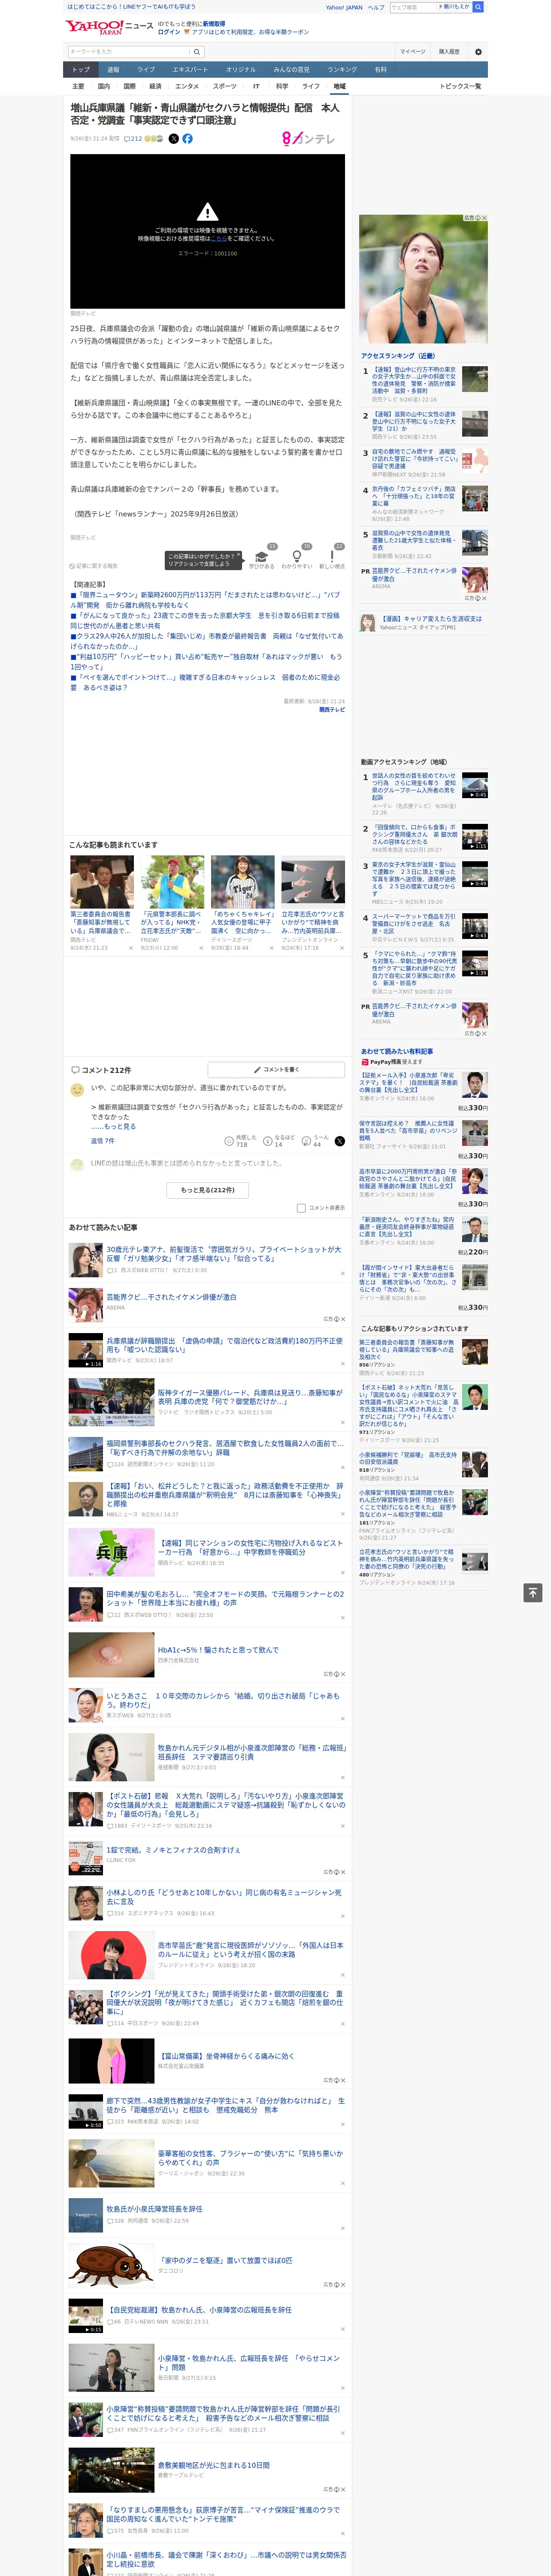Viewport: 551px width, 2576px height.
Task: Click the 記事に関する報告 report icon link
Action: pos(93,565)
